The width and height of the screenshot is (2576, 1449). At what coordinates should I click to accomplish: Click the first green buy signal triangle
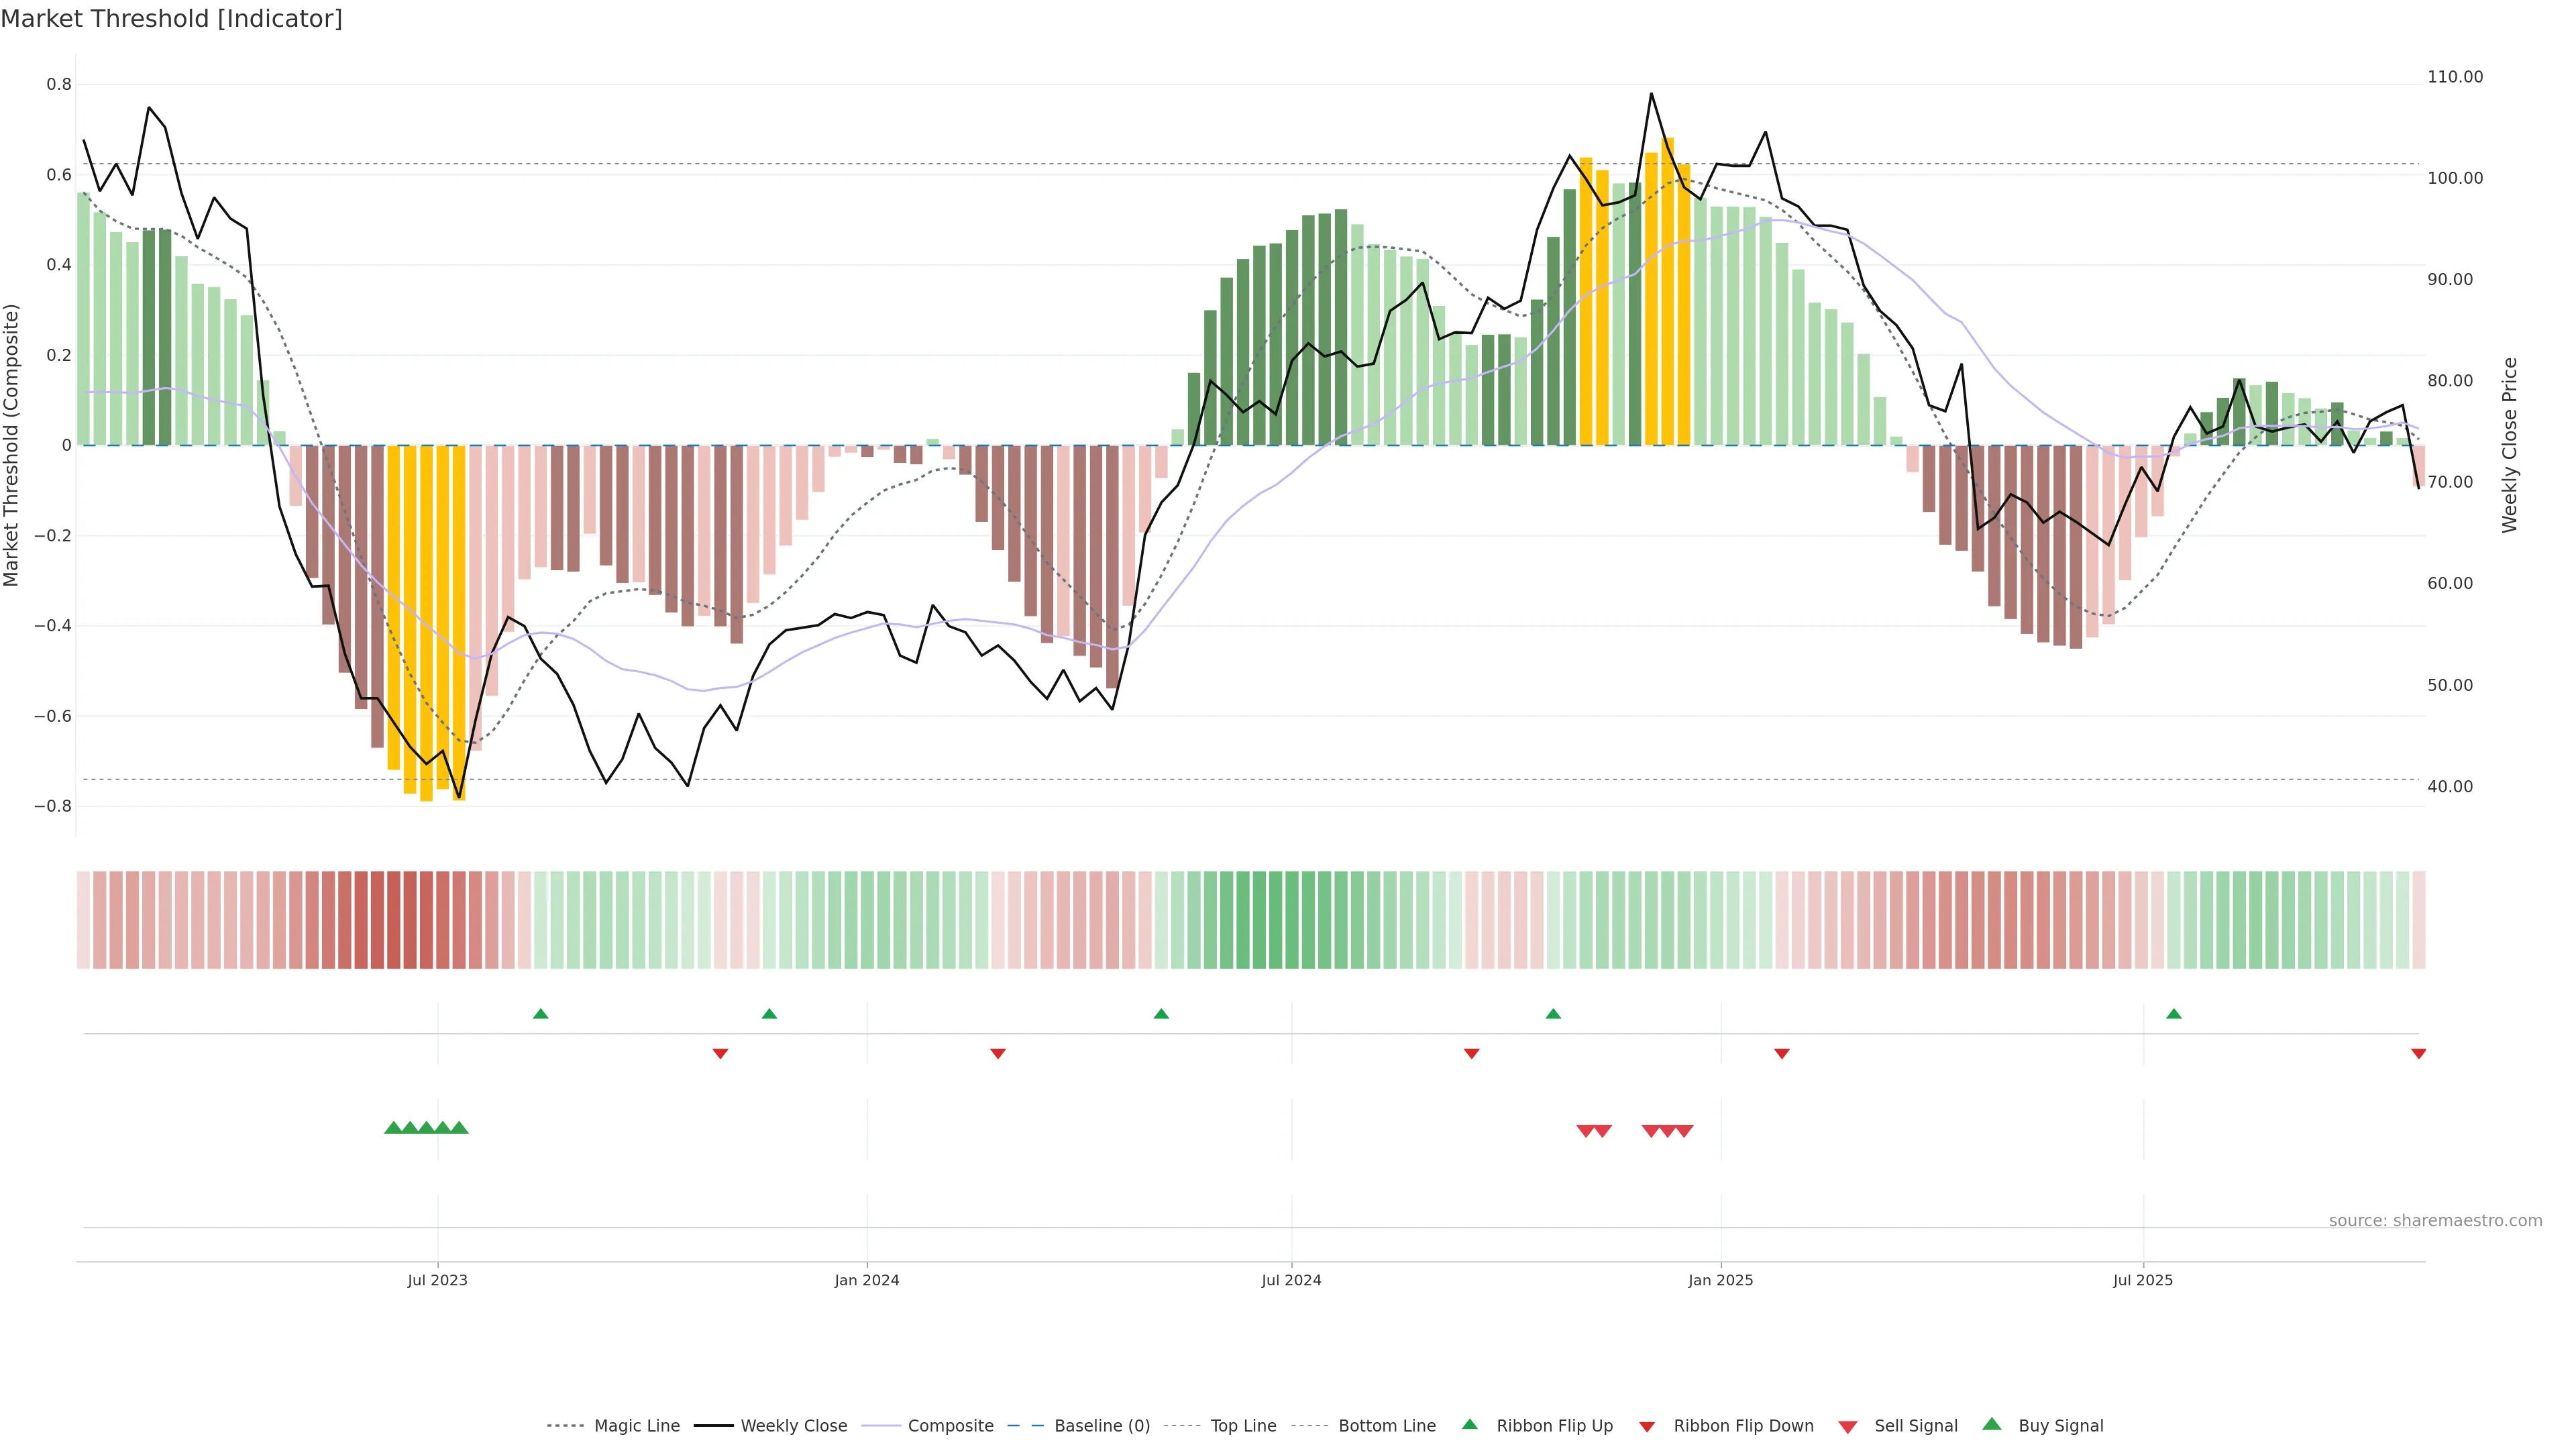393,1128
